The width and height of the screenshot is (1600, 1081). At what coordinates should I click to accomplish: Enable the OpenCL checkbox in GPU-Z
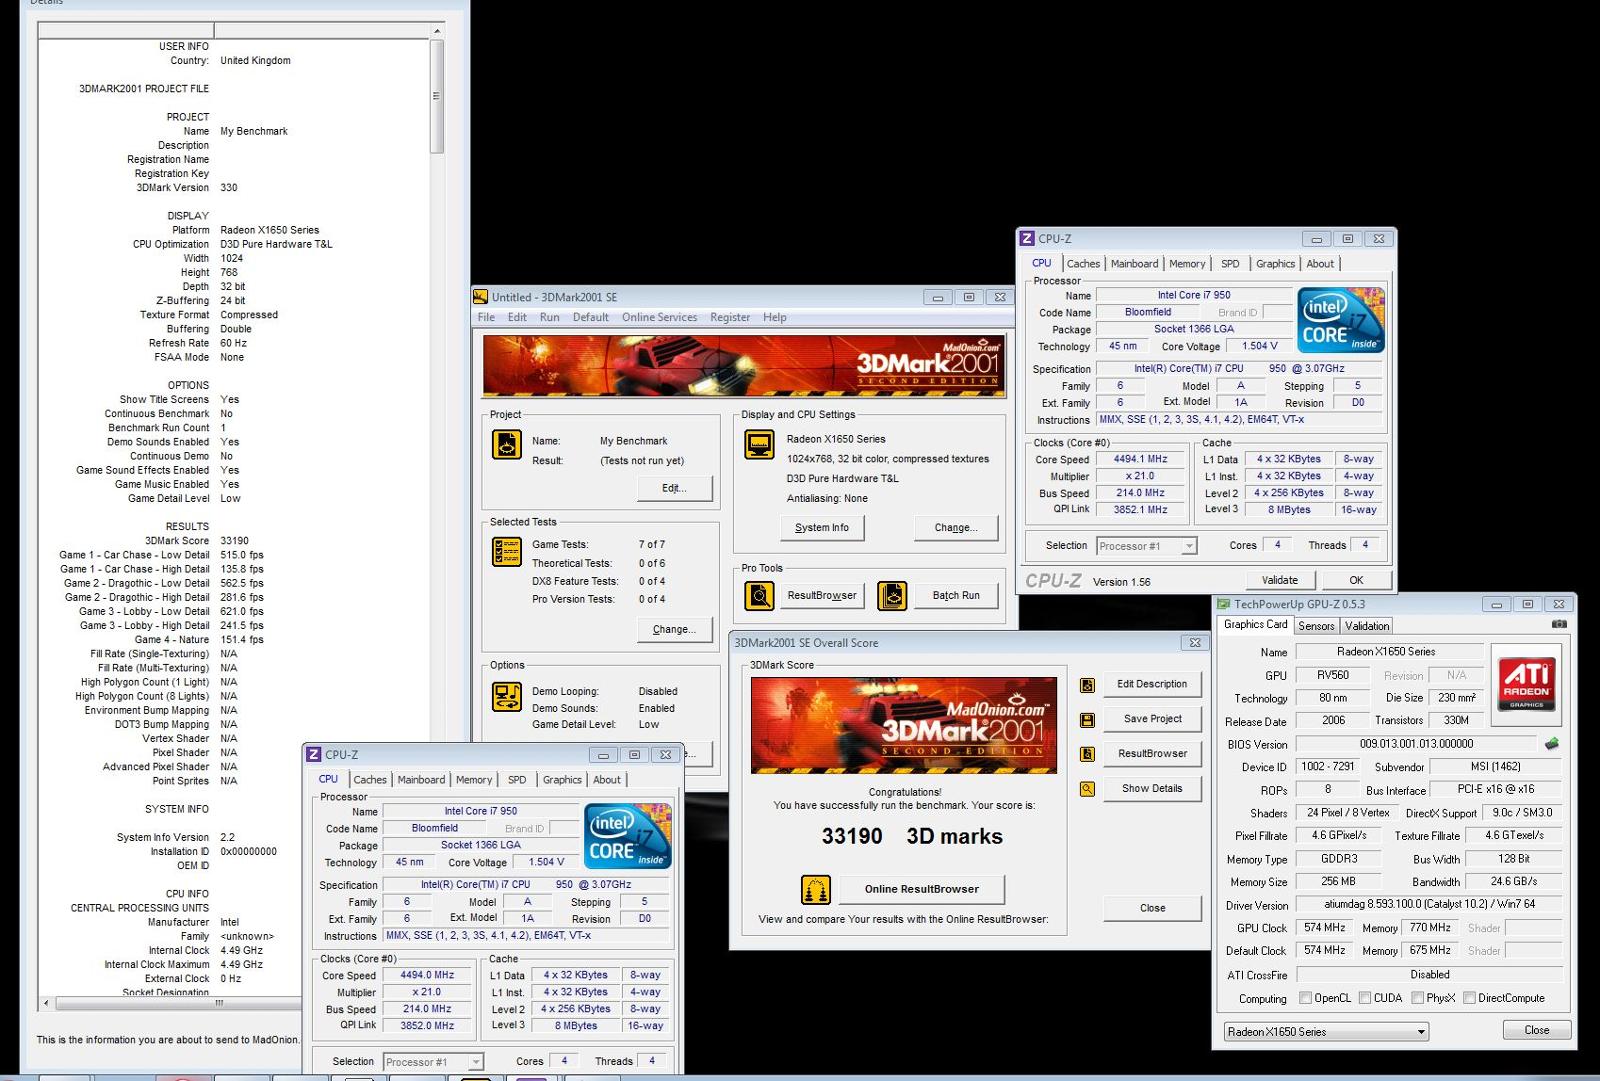[x=1305, y=998]
